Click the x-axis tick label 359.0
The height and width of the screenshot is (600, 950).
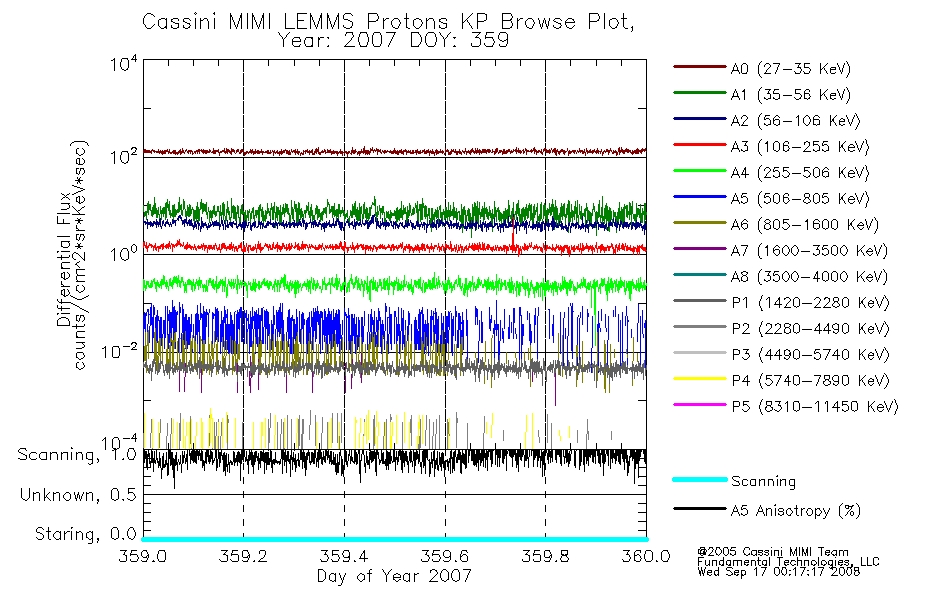coord(142,556)
